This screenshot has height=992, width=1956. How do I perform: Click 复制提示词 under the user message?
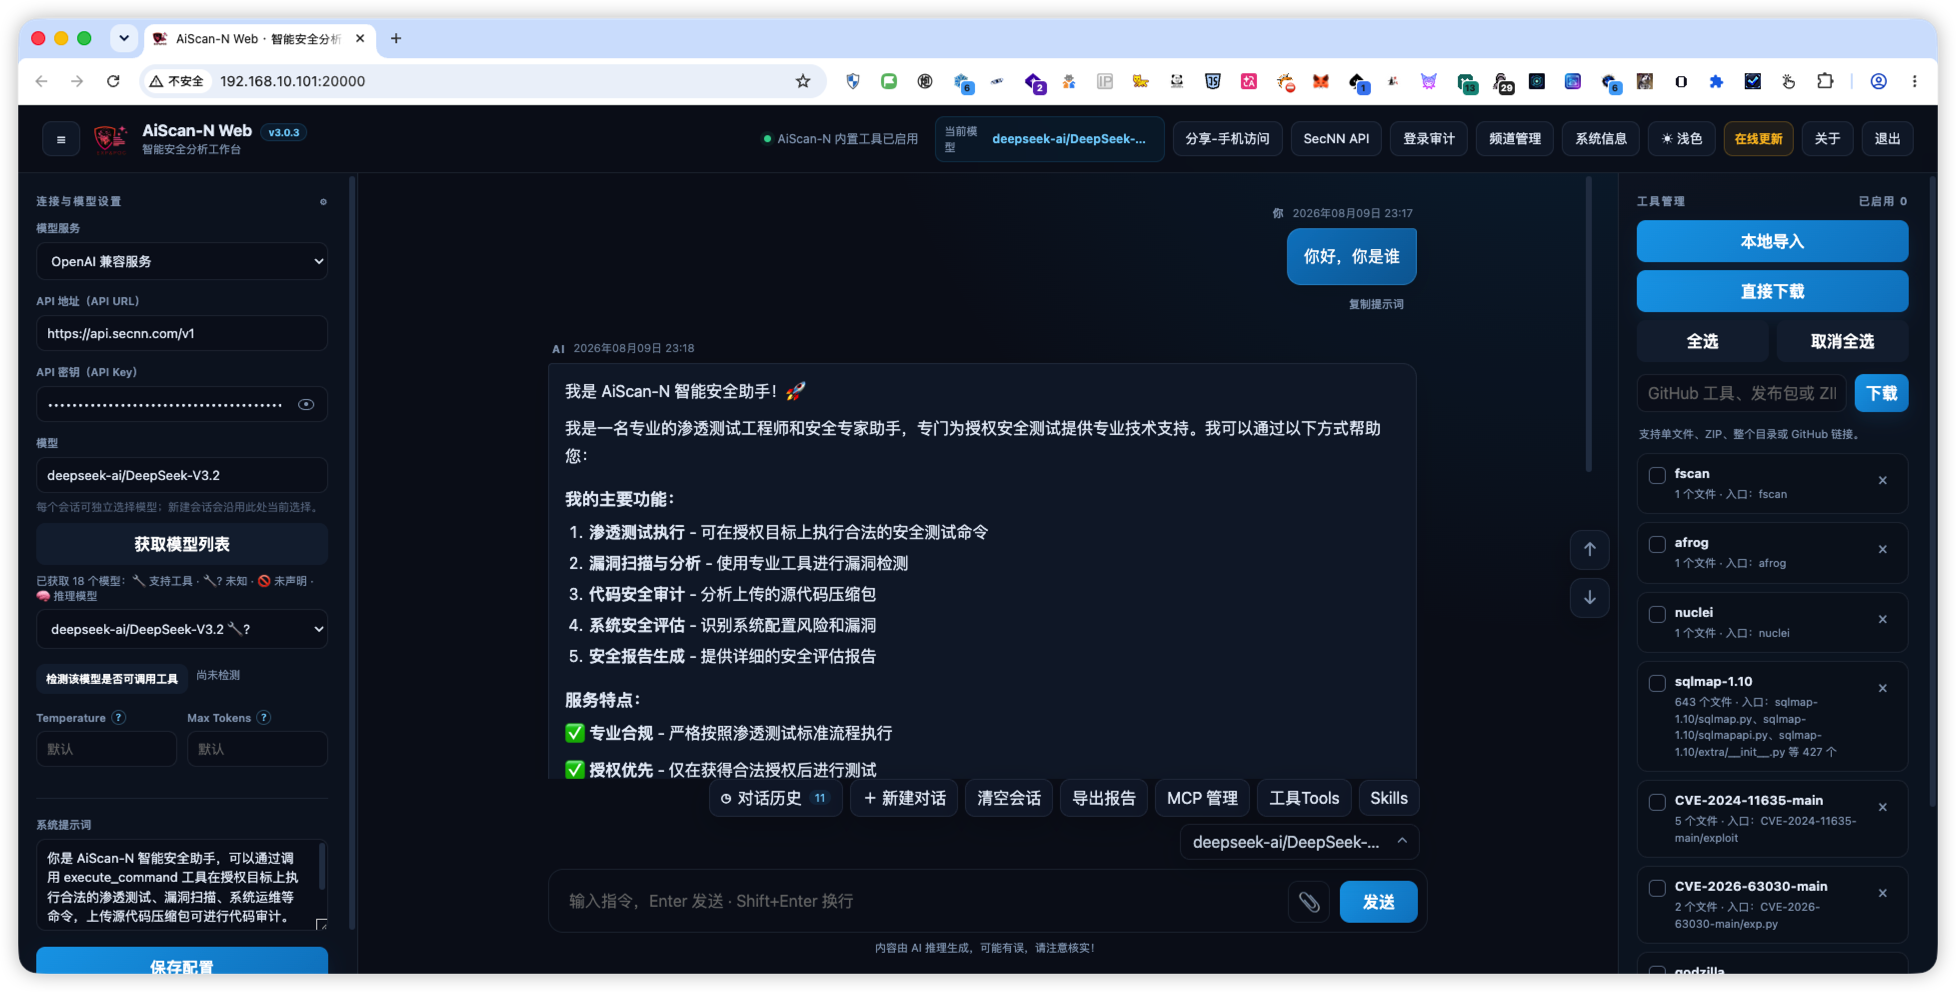[x=1376, y=305]
